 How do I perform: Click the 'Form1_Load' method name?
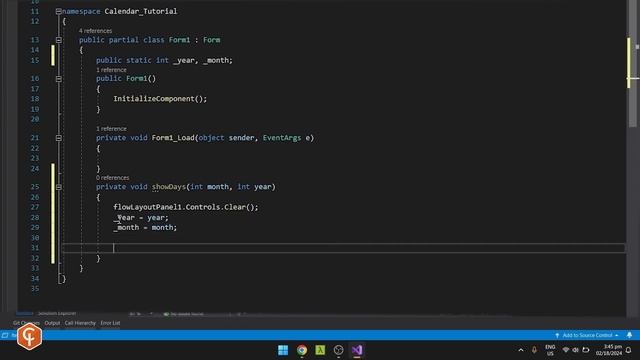173,138
